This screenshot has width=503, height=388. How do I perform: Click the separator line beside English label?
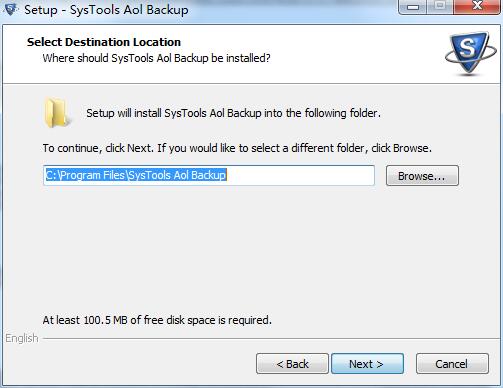coord(271,339)
